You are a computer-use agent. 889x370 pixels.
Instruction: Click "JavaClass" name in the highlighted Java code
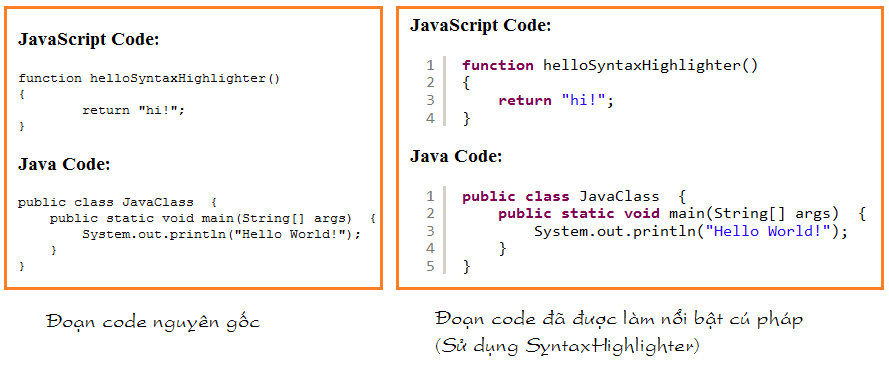pos(619,197)
